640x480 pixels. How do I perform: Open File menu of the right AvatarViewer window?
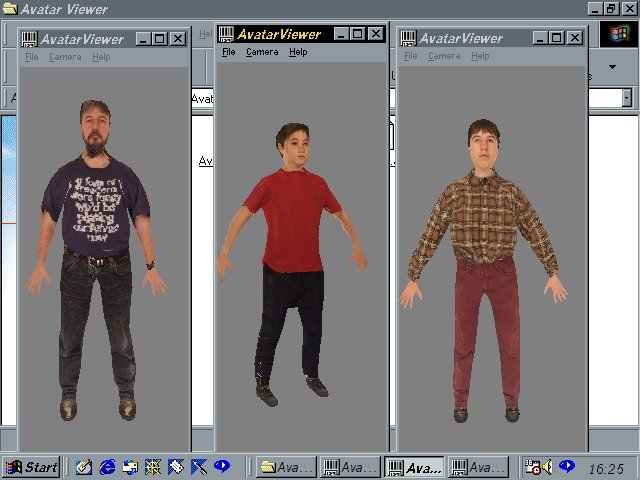coord(410,56)
